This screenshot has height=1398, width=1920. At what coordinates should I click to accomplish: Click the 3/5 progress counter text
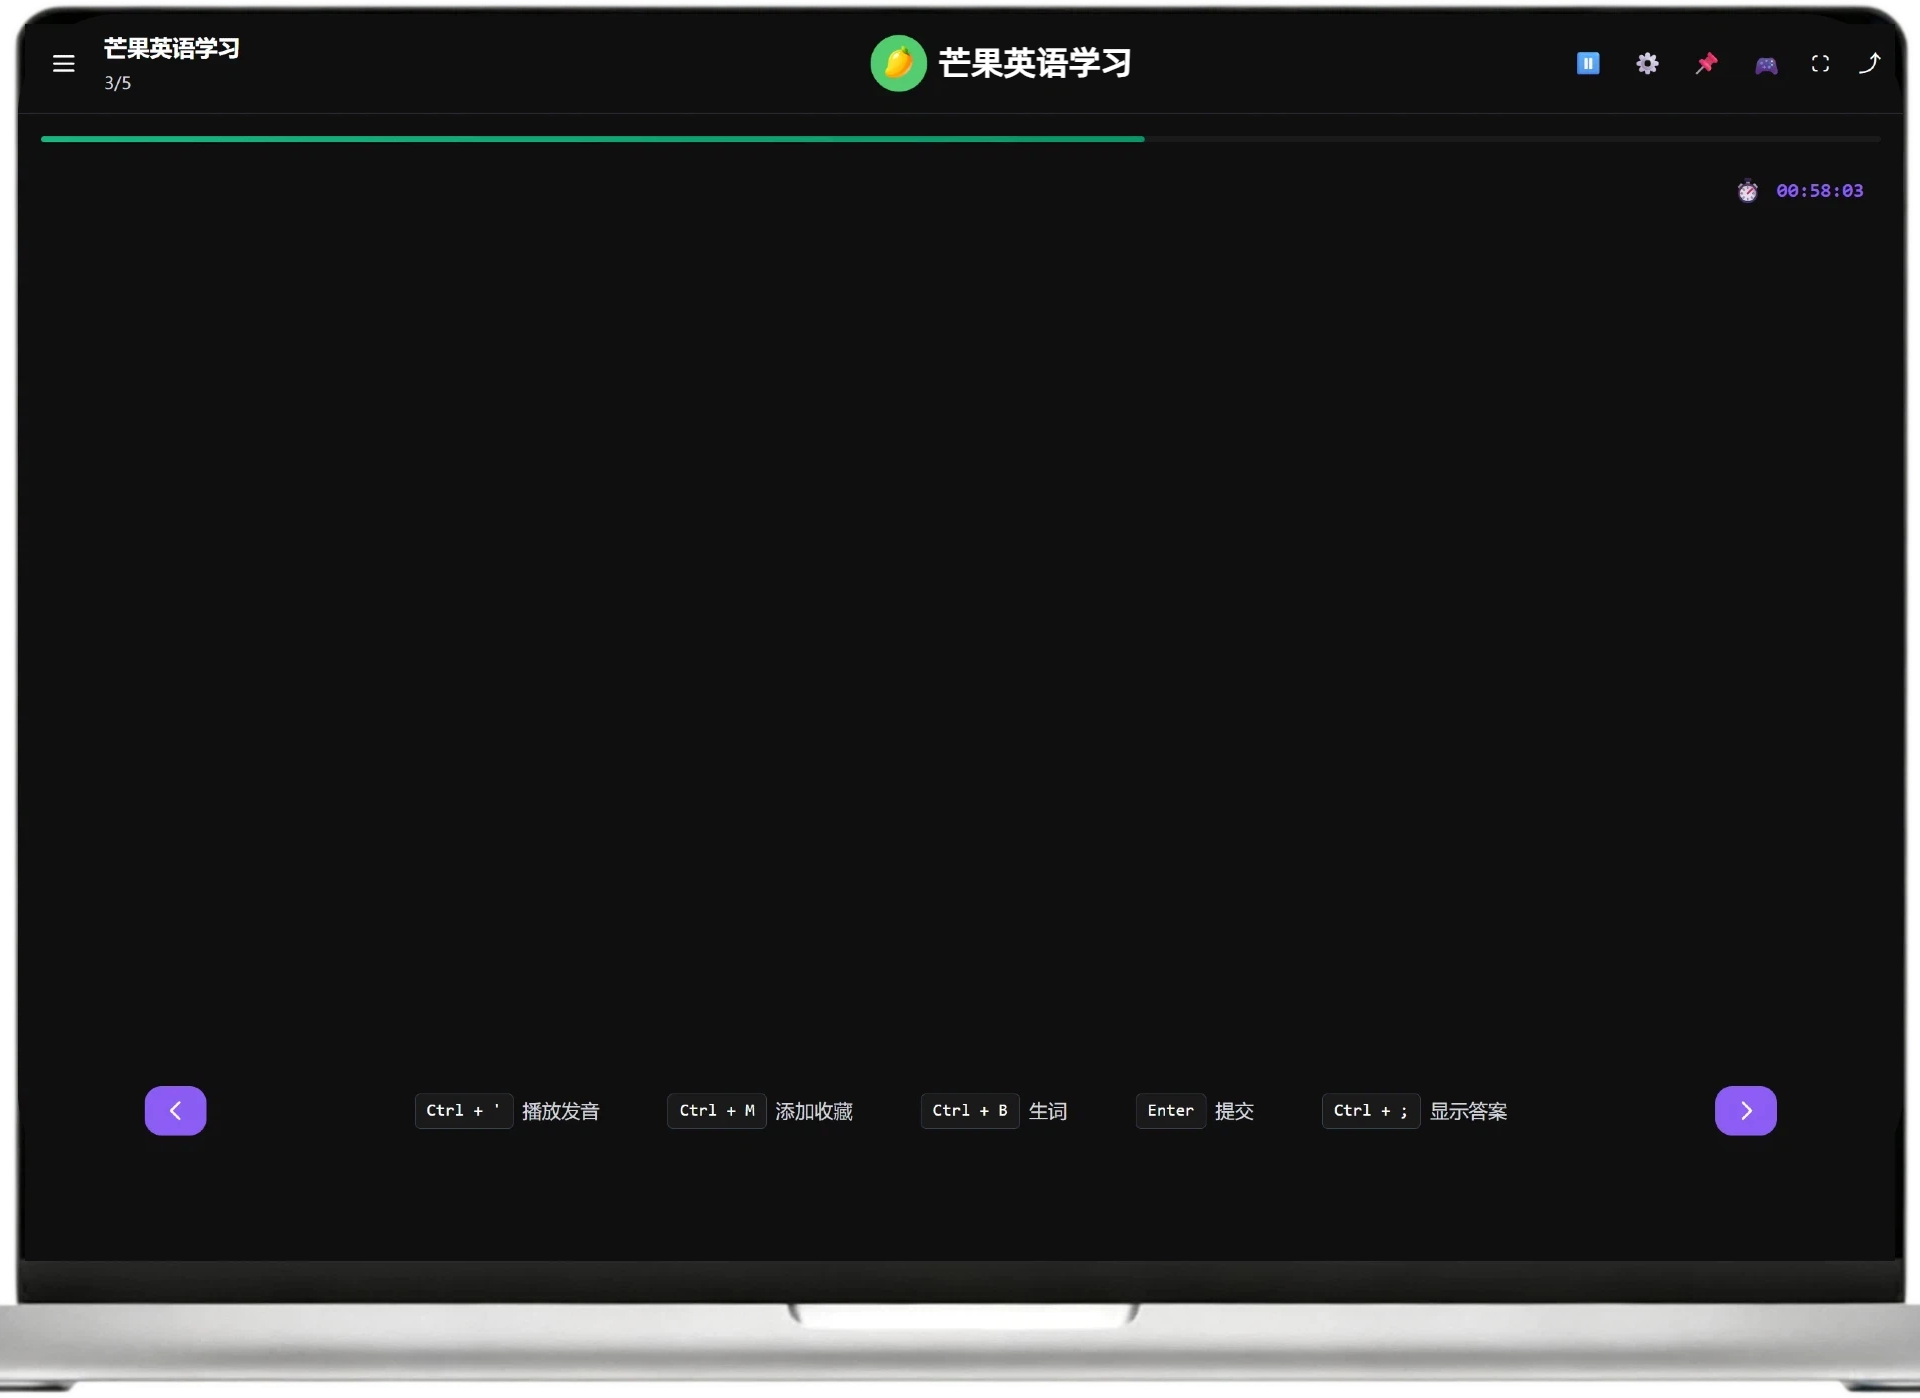click(115, 84)
